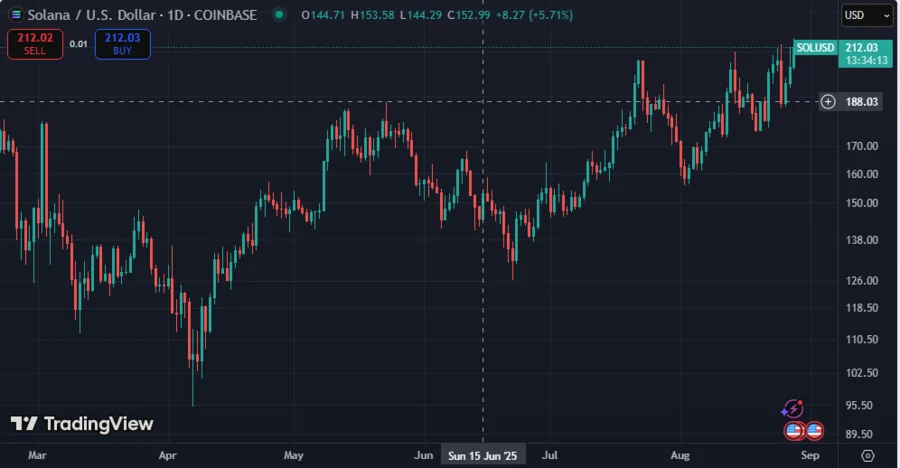Click the green market status dot
Image resolution: width=900 pixels, height=468 pixels.
click(279, 15)
